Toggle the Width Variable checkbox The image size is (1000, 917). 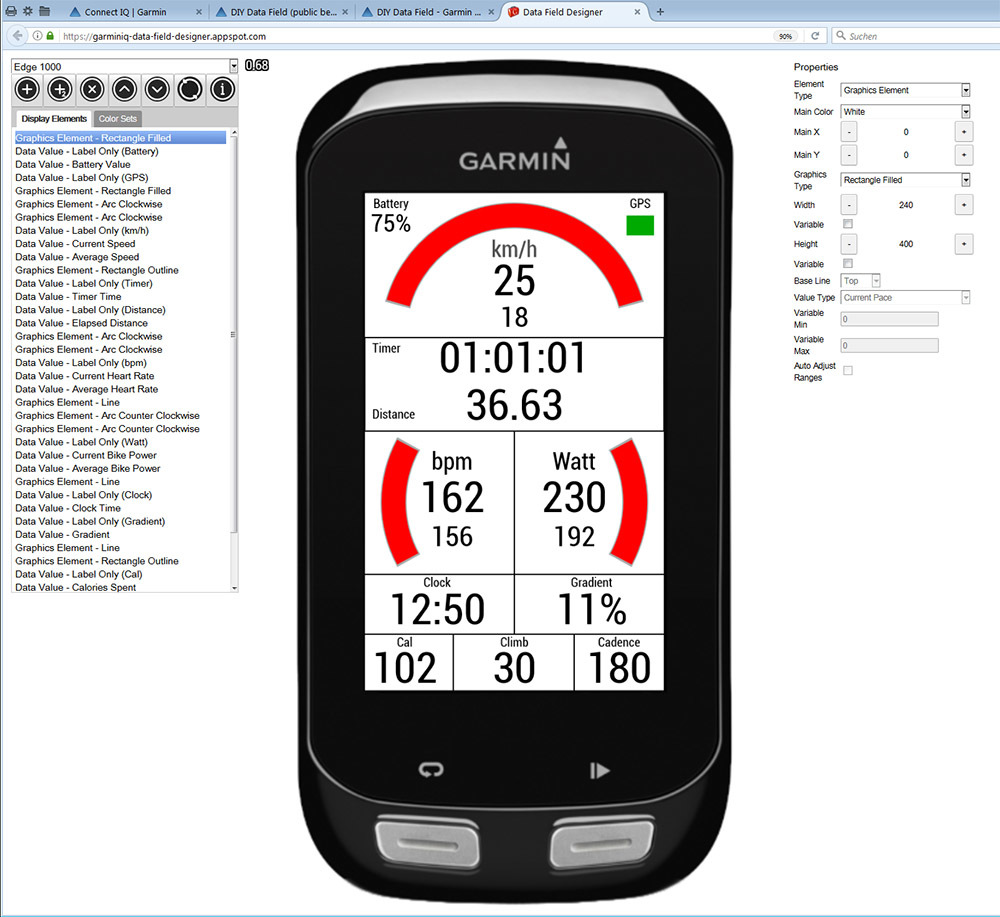848,224
